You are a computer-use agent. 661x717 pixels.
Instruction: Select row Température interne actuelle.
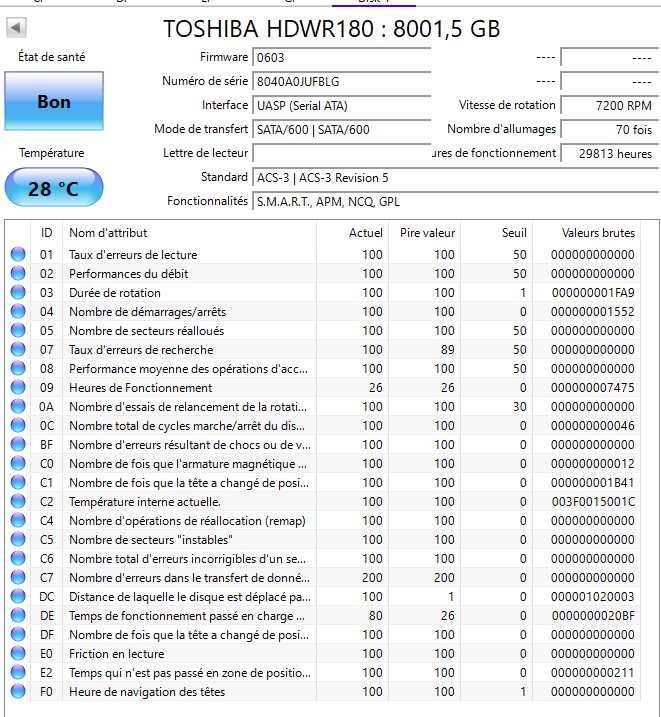click(323, 502)
